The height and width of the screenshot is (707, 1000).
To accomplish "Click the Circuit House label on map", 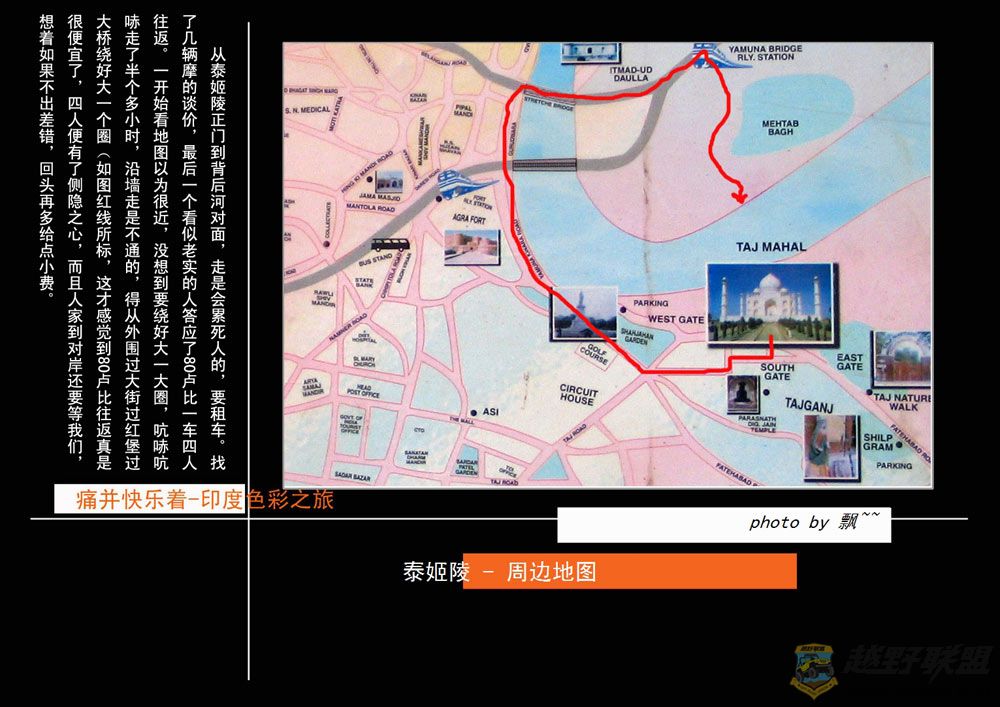I will tap(577, 393).
